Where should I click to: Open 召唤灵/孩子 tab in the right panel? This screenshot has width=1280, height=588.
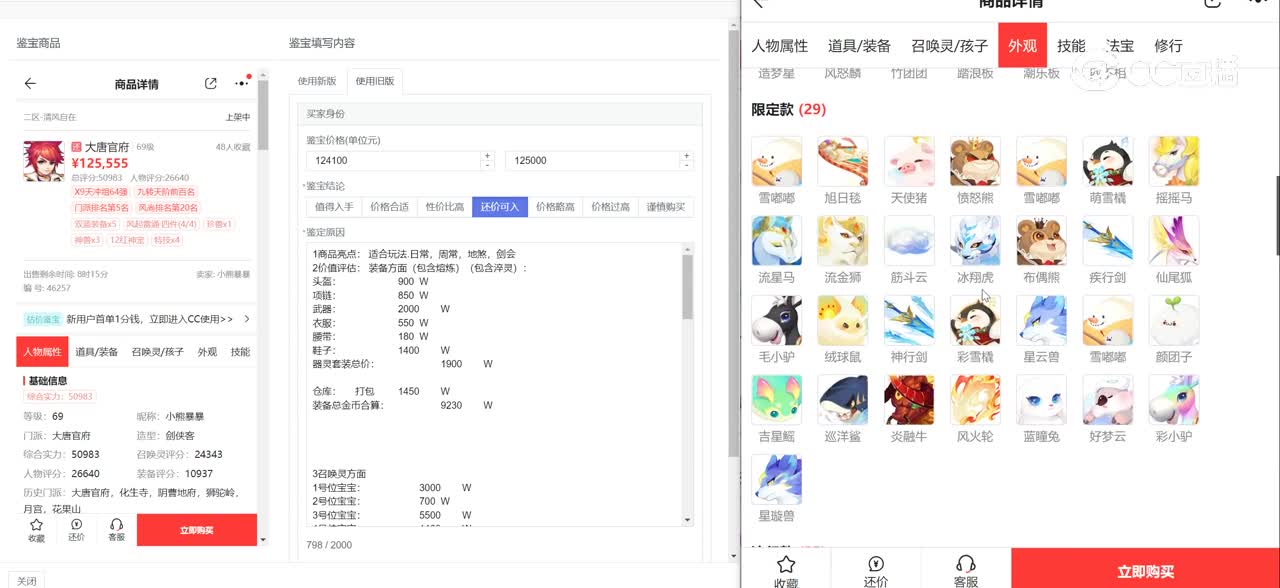pyautogui.click(x=949, y=46)
